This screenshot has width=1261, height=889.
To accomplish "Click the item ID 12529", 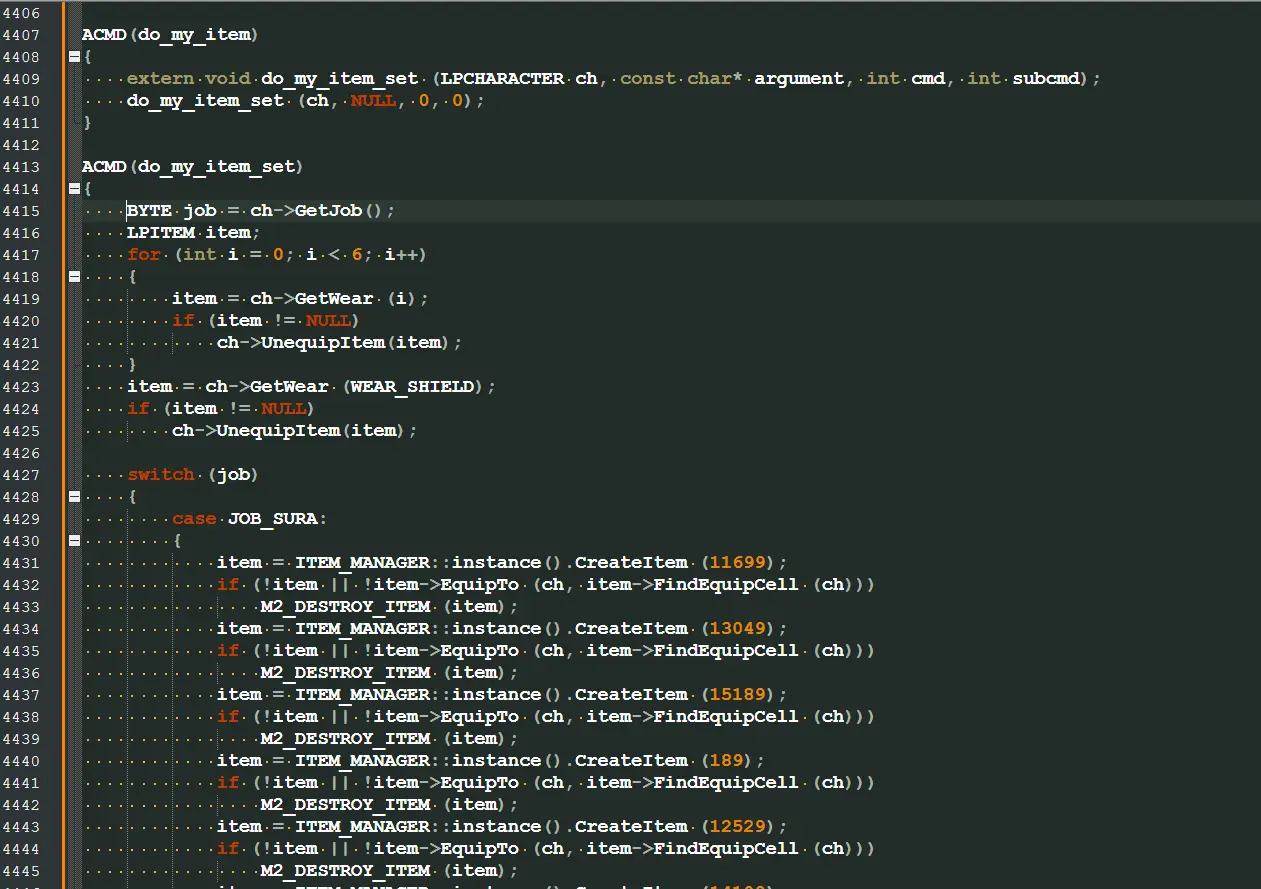I will 738,827.
